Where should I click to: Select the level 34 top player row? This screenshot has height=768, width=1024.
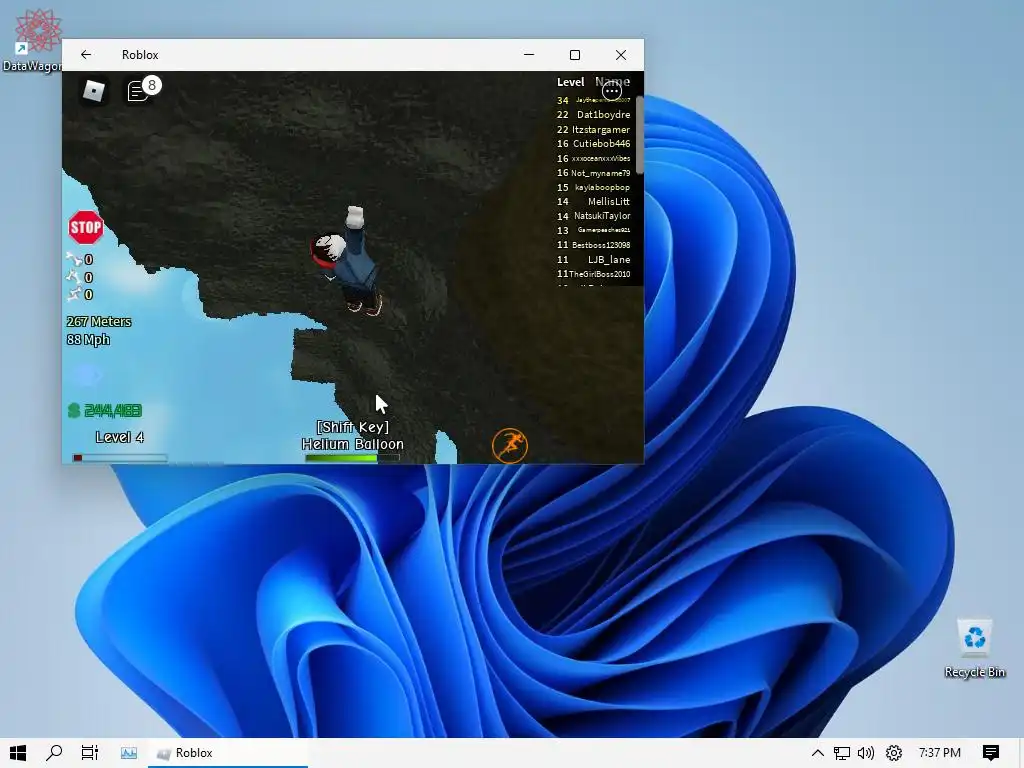coord(594,100)
